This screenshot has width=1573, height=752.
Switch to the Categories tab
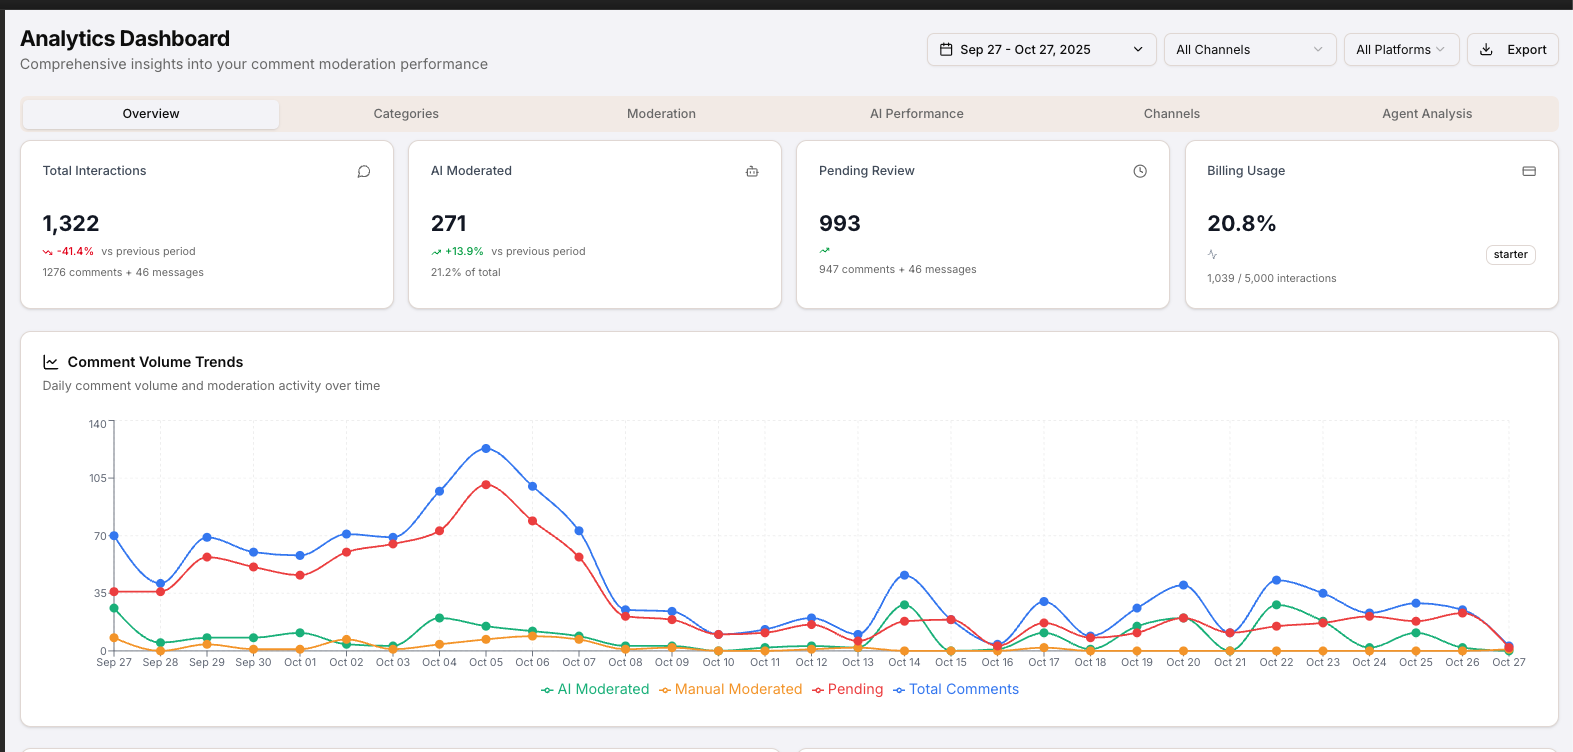406,114
